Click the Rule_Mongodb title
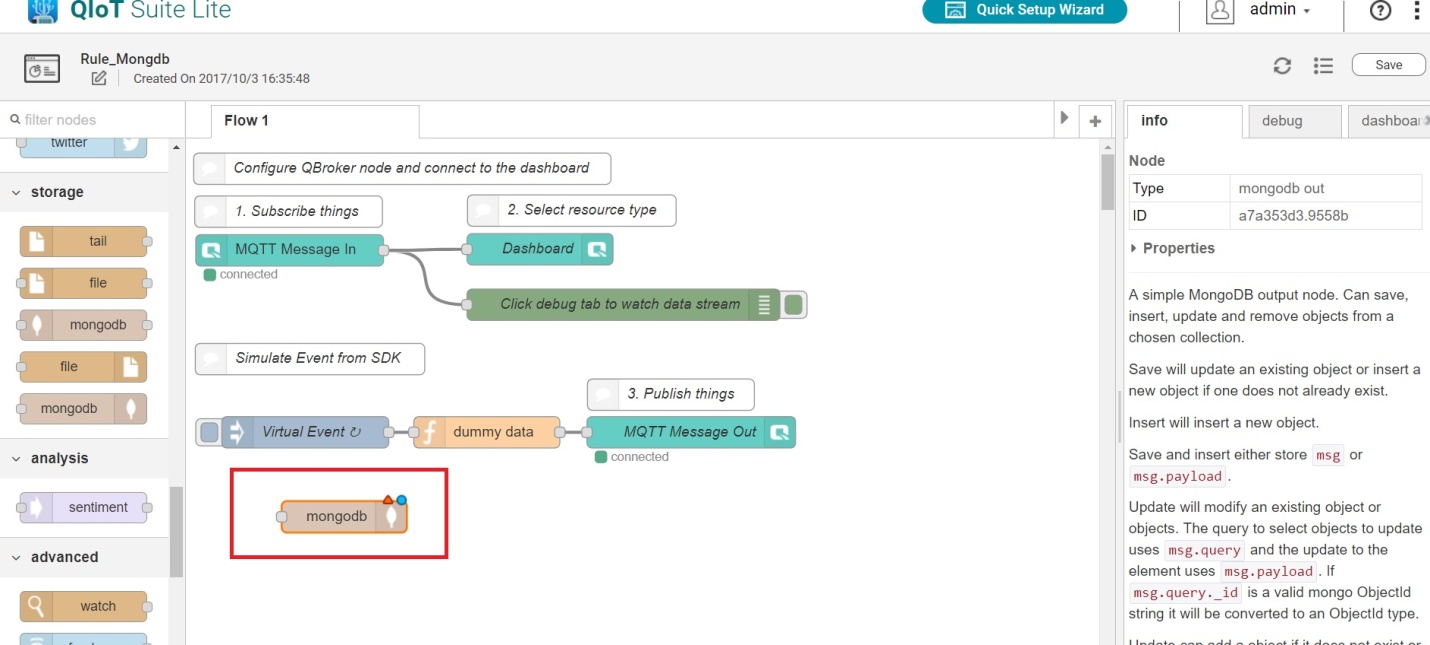 pos(125,59)
